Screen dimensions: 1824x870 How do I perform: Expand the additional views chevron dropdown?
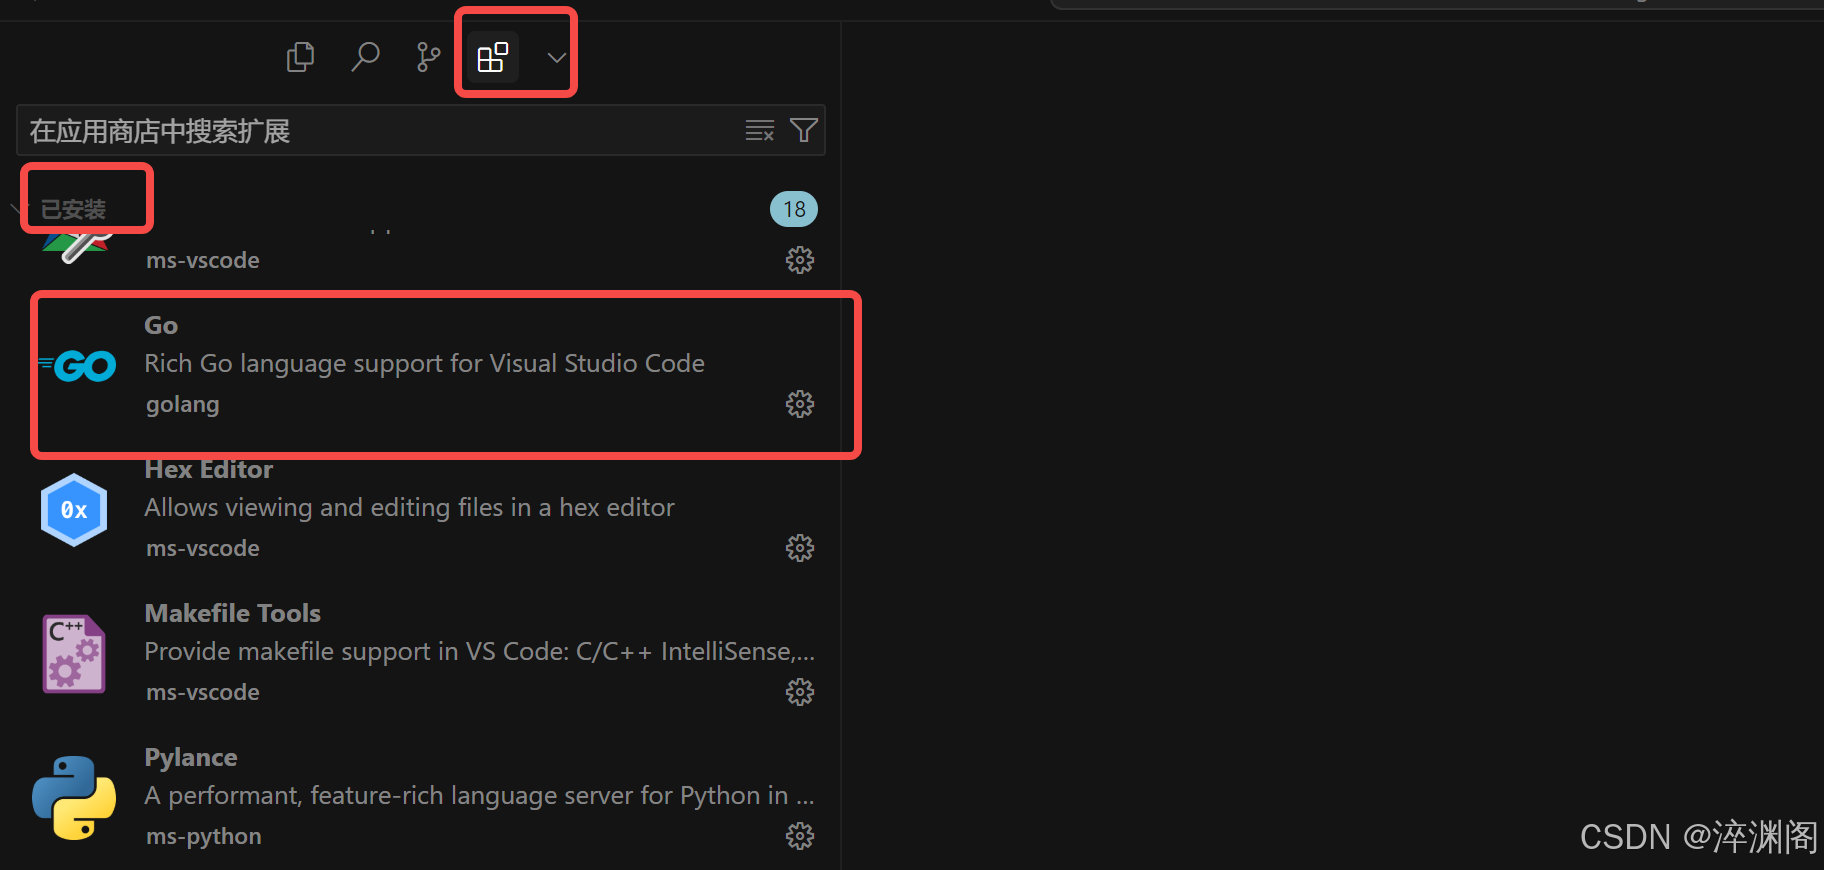pos(557,57)
